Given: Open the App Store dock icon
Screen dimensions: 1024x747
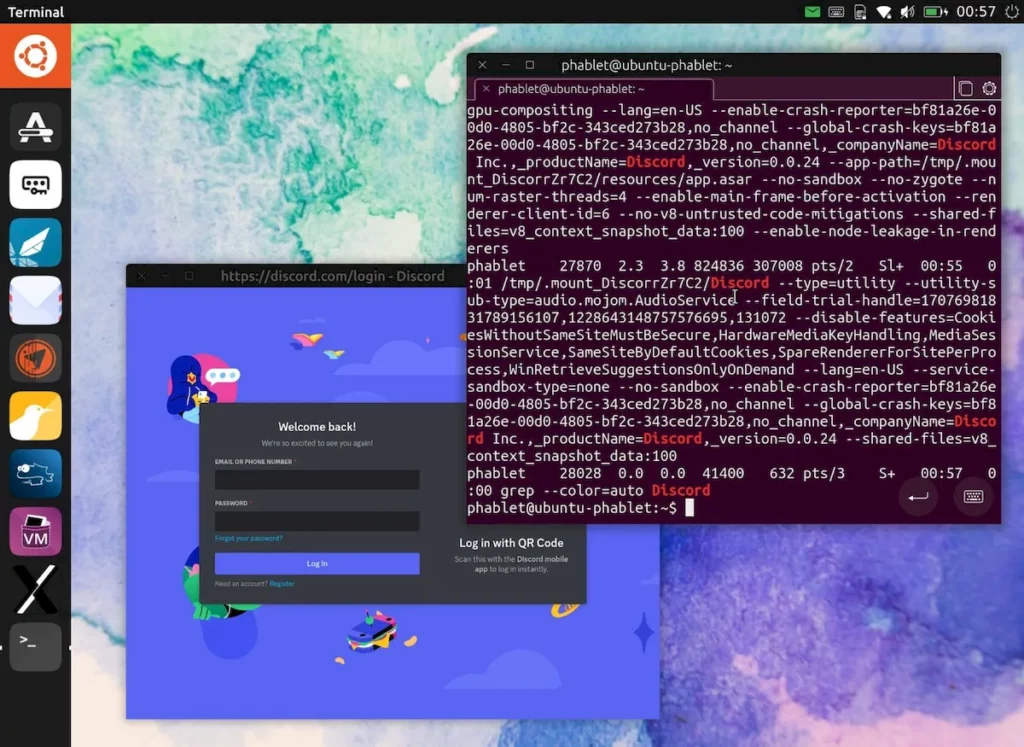Looking at the screenshot, I should 35,127.
